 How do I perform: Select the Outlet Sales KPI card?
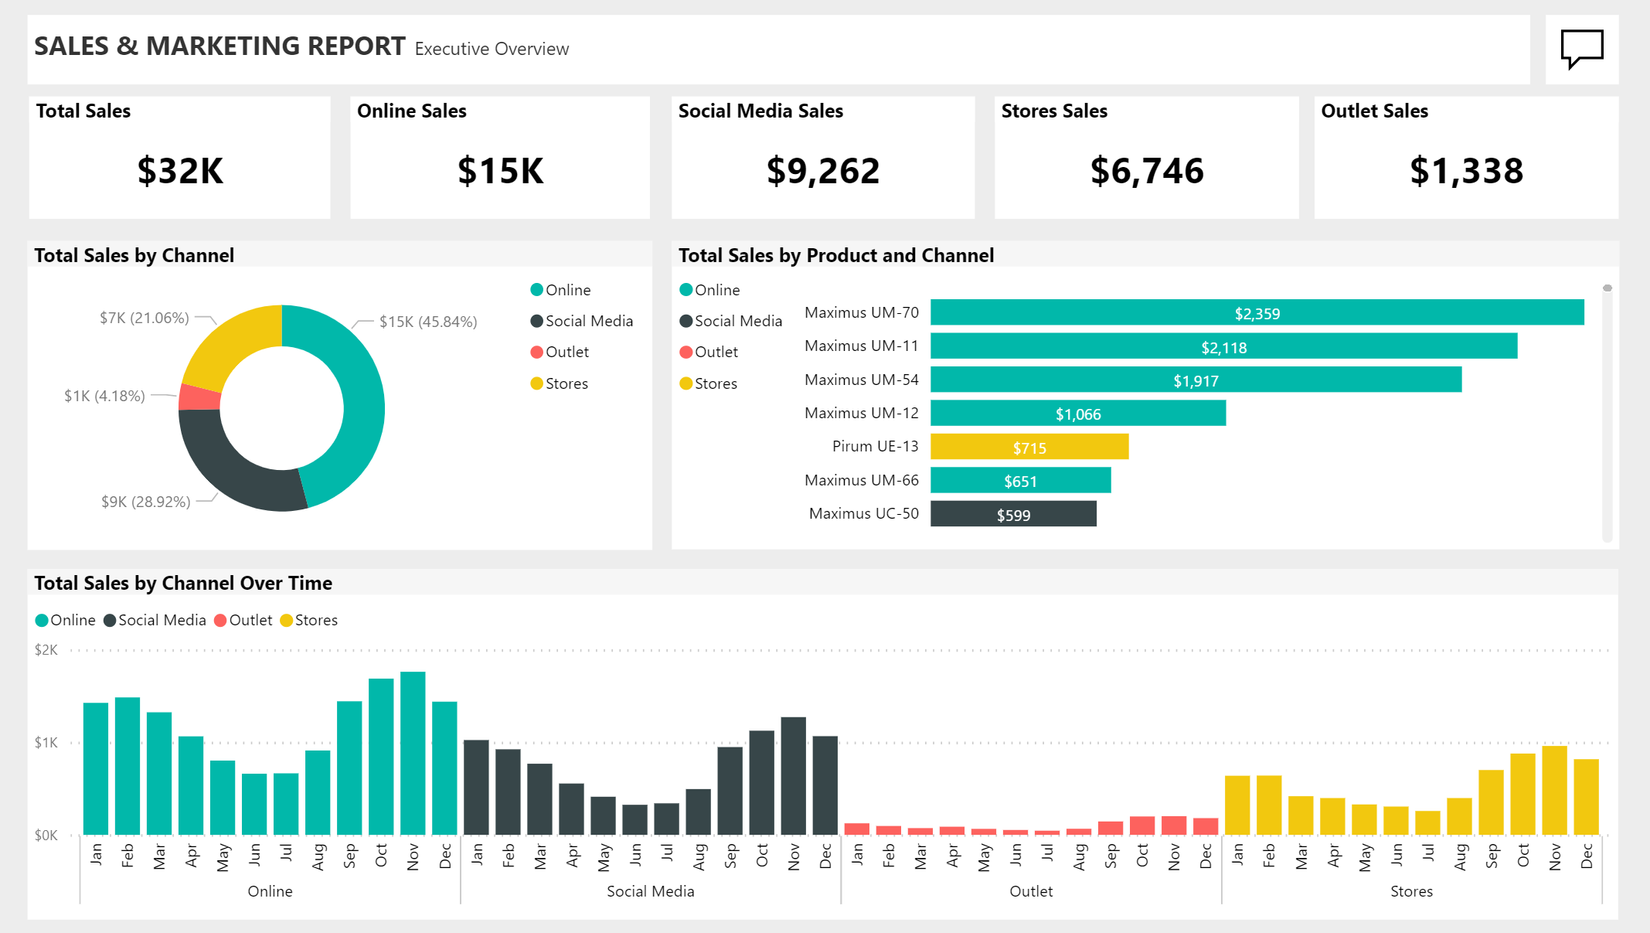1465,157
